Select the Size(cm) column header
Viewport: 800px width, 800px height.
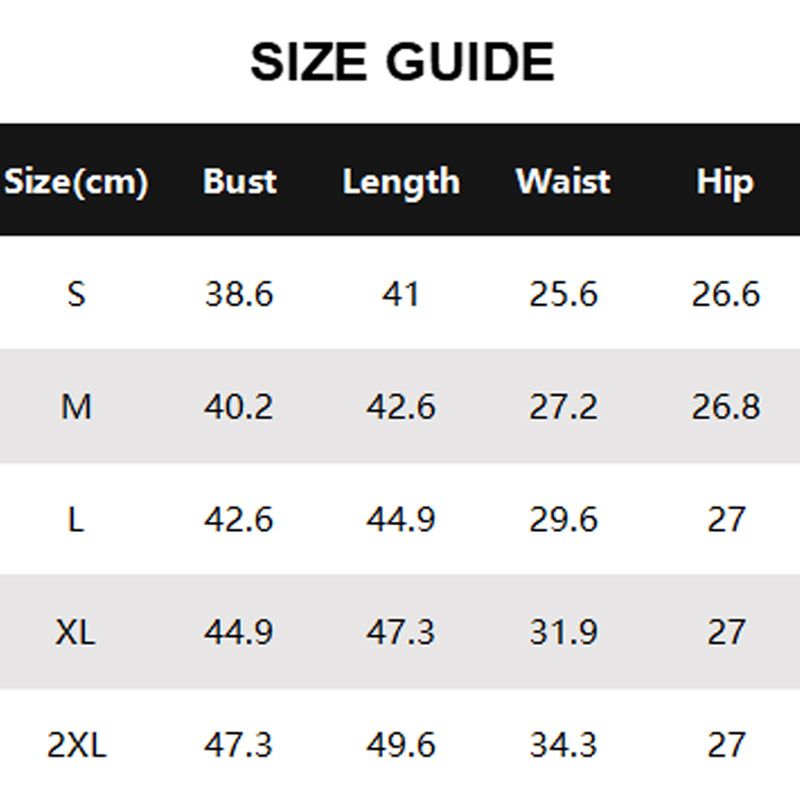76,182
